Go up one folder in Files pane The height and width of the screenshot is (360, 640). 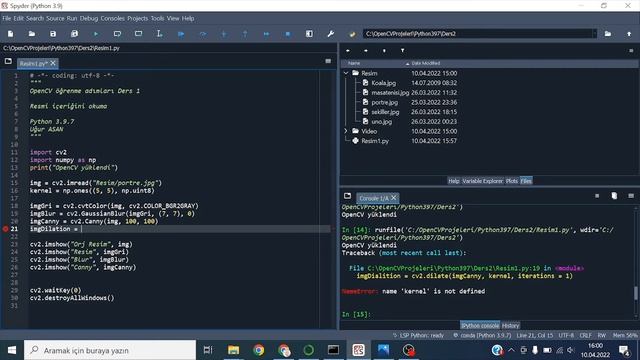click(384, 51)
